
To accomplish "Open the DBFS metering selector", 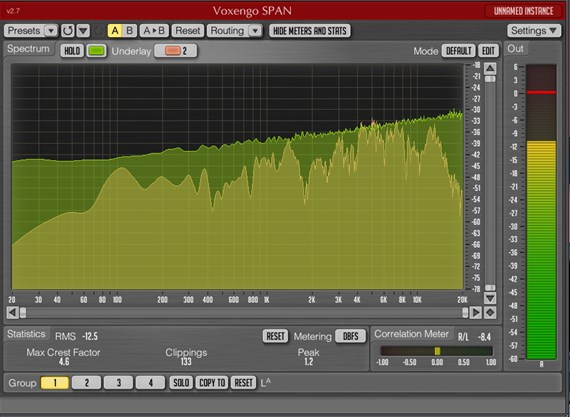I will pos(350,336).
